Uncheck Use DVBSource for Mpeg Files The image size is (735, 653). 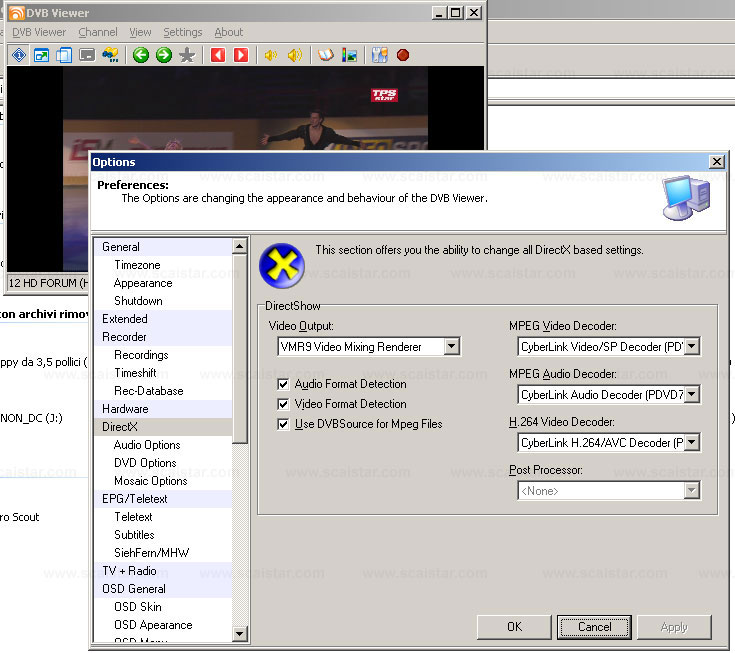283,424
